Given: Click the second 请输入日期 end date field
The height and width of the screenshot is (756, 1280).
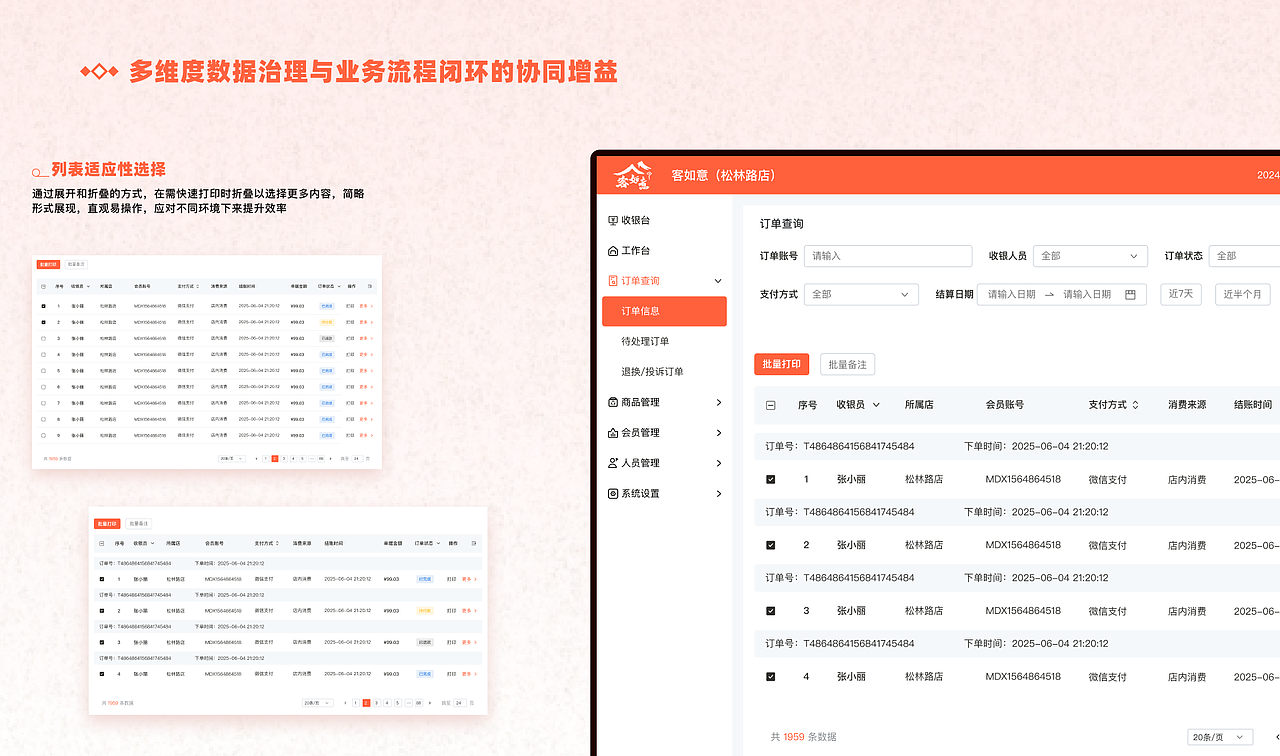Looking at the screenshot, I should click(1087, 294).
